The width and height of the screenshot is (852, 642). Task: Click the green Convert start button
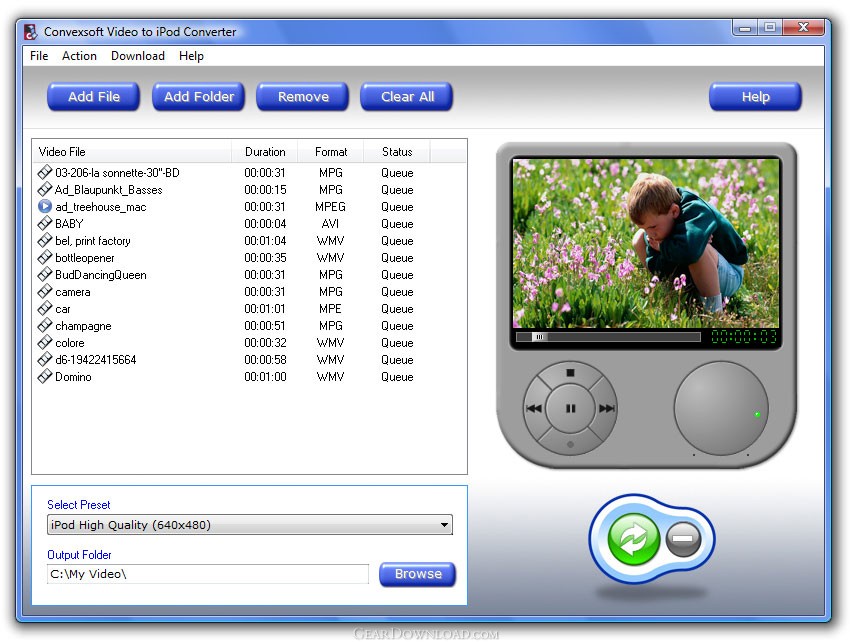pos(634,539)
